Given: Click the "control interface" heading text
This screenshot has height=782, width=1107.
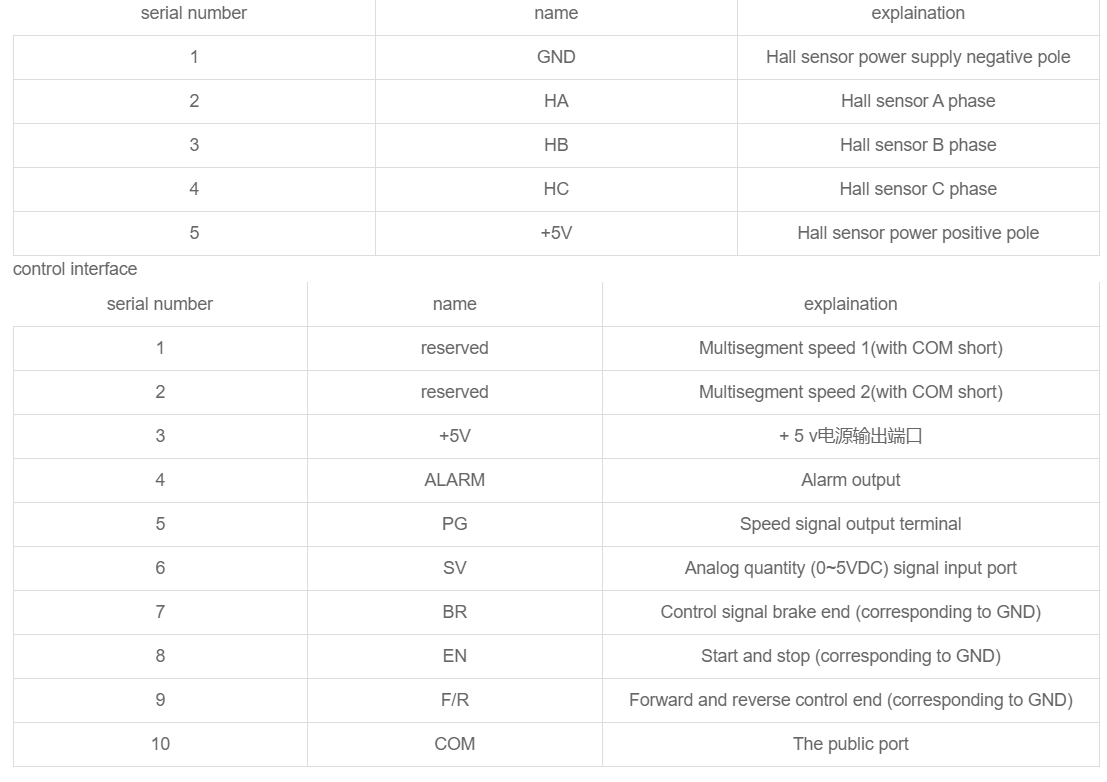Looking at the screenshot, I should (x=75, y=269).
